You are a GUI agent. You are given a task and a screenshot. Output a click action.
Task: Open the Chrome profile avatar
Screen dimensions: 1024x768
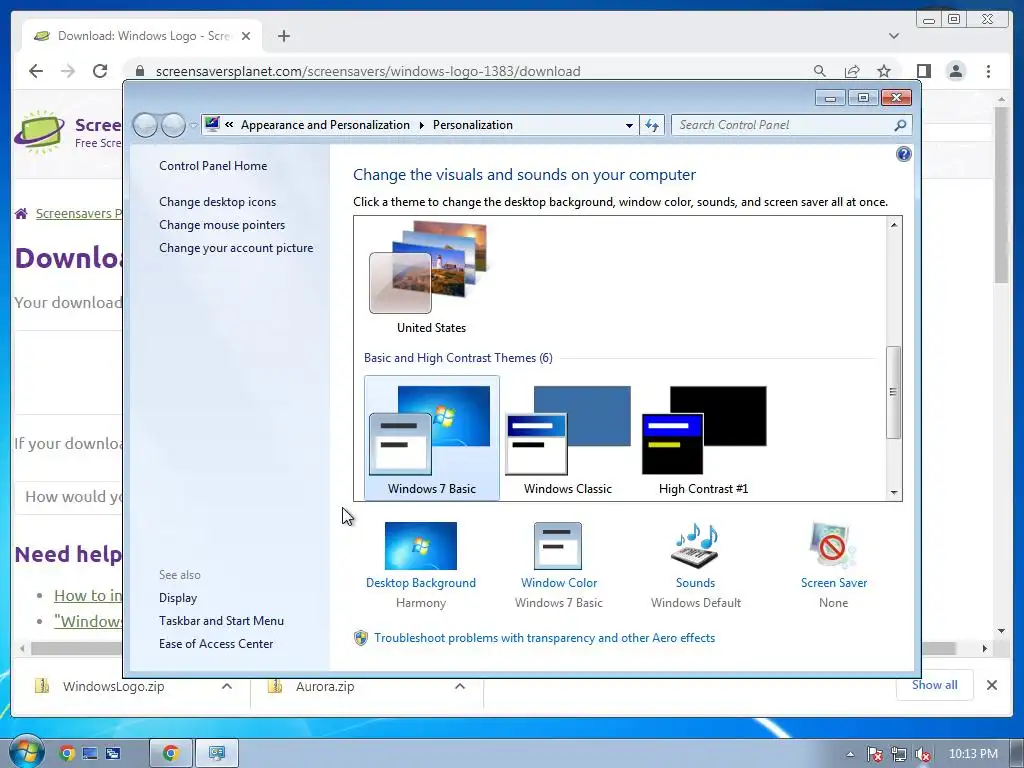click(x=956, y=71)
